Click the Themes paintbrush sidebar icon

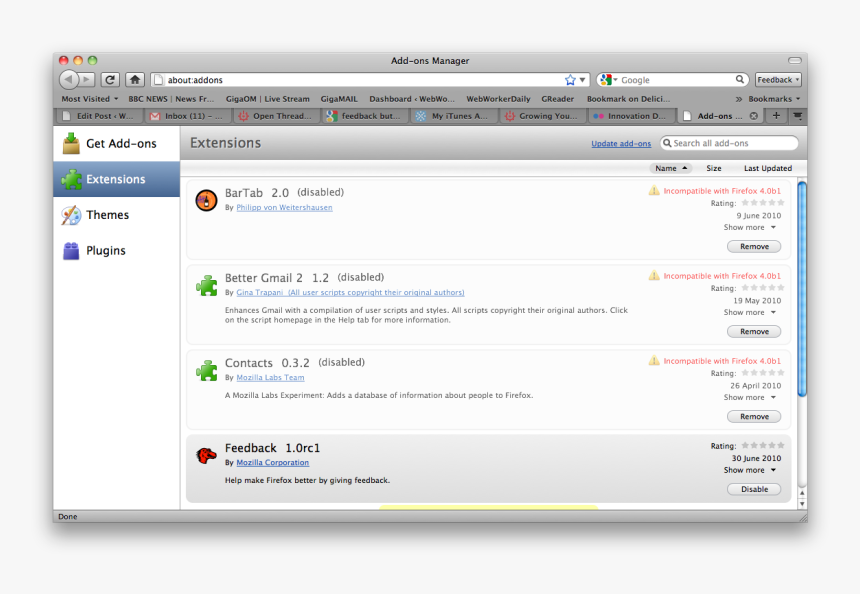pos(71,215)
